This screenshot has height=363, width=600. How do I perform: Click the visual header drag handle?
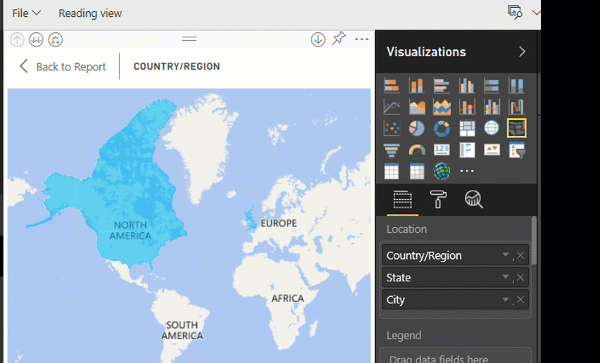pyautogui.click(x=189, y=39)
